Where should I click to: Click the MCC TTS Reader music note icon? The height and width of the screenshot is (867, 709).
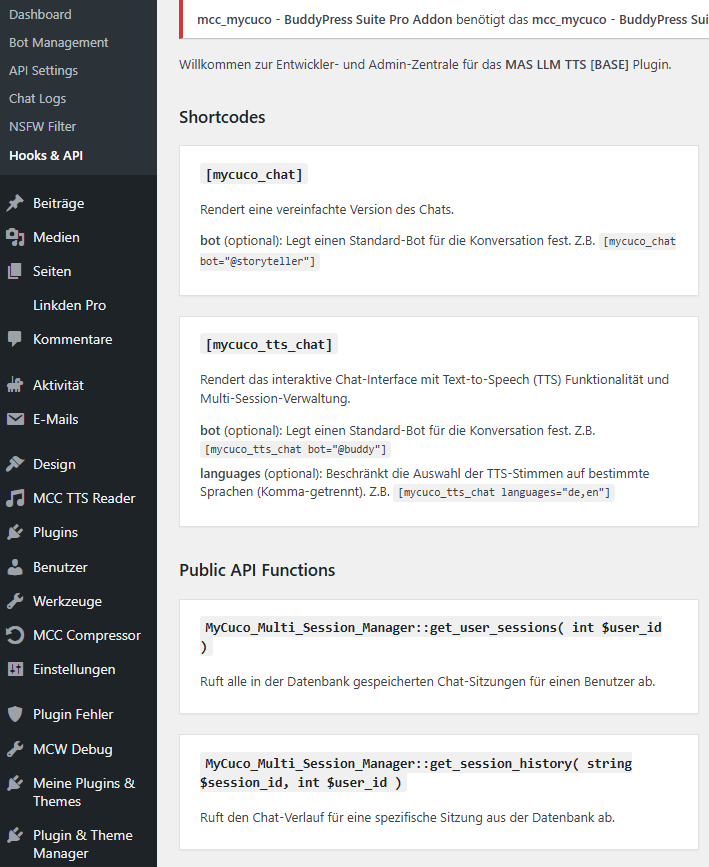point(15,498)
